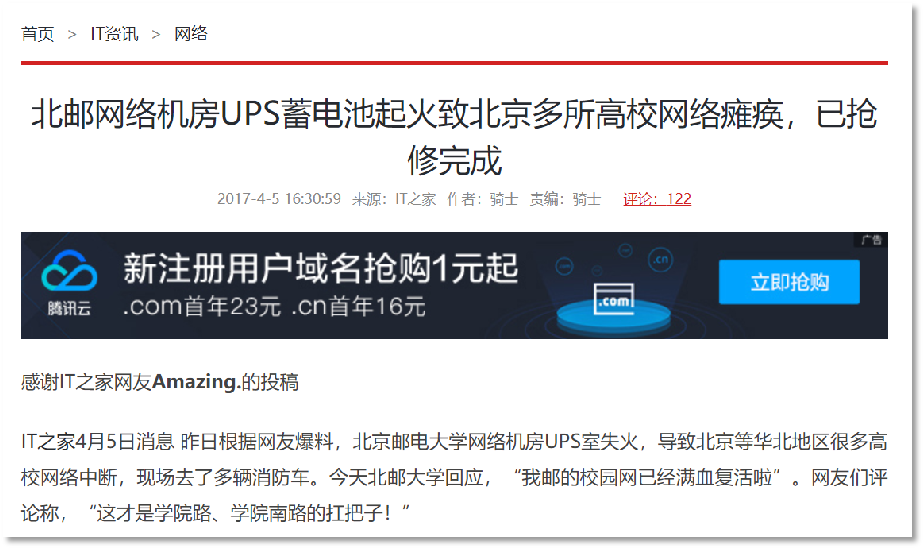Click the timestamp 2017-4-5 16:30:59
The width and height of the screenshot is (924, 548).
pos(279,199)
